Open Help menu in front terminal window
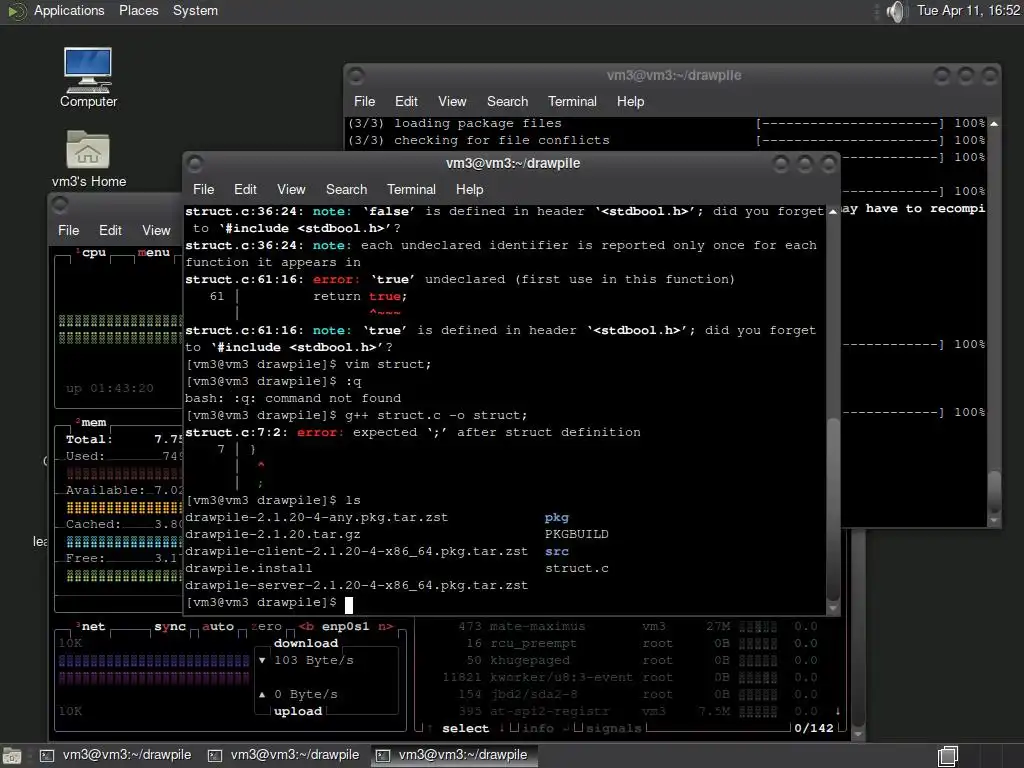Image resolution: width=1024 pixels, height=768 pixels. (x=469, y=189)
